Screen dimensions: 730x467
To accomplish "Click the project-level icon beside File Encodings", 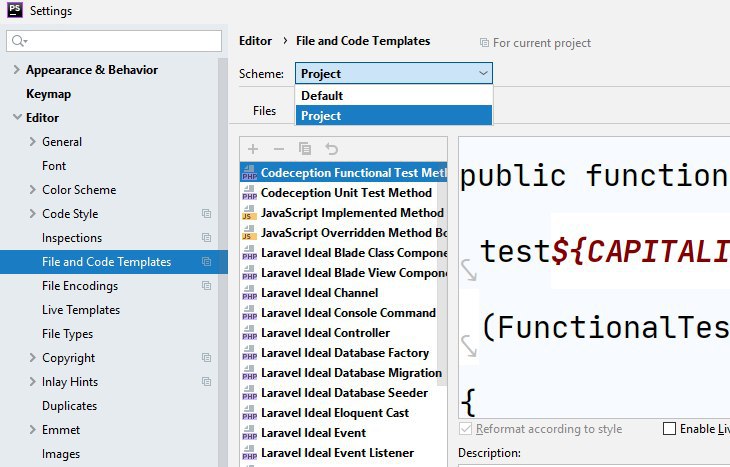I will pyautogui.click(x=206, y=286).
